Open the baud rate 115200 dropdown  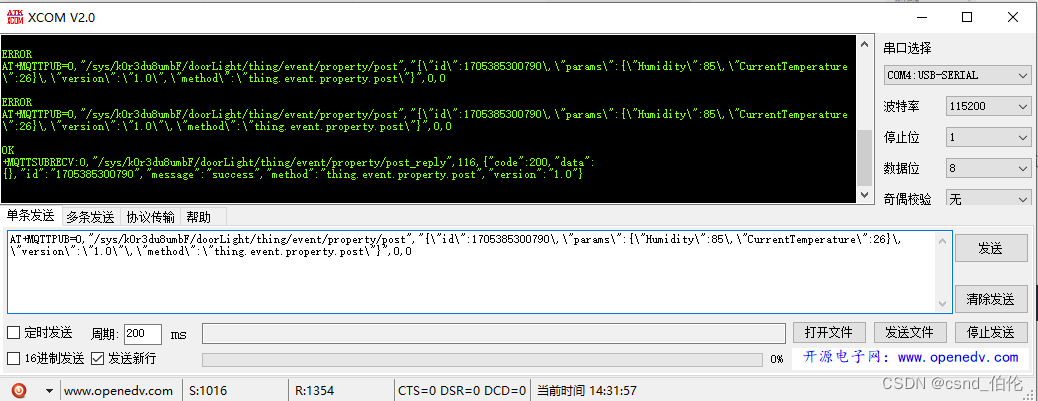988,106
